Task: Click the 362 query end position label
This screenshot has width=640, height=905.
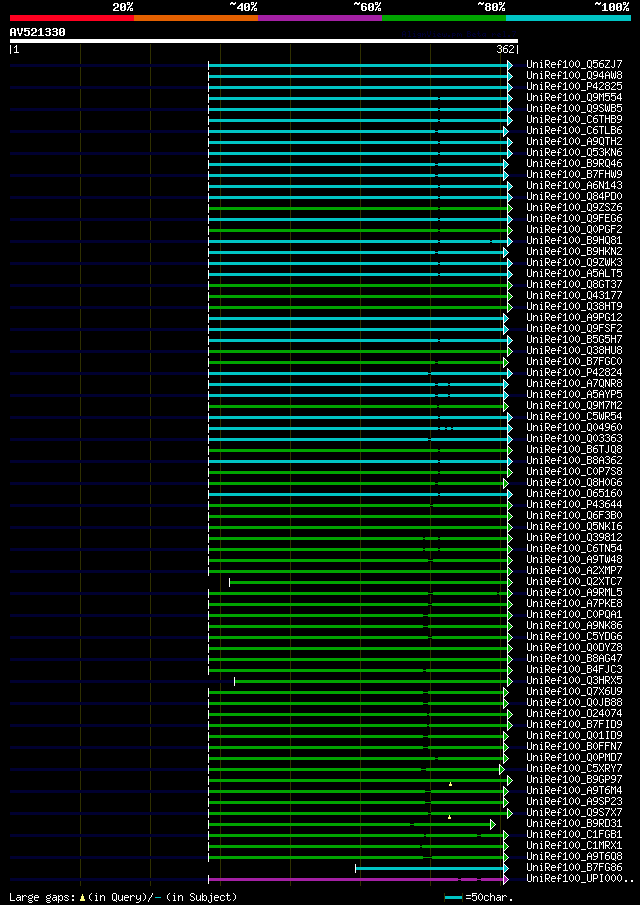Action: click(505, 50)
